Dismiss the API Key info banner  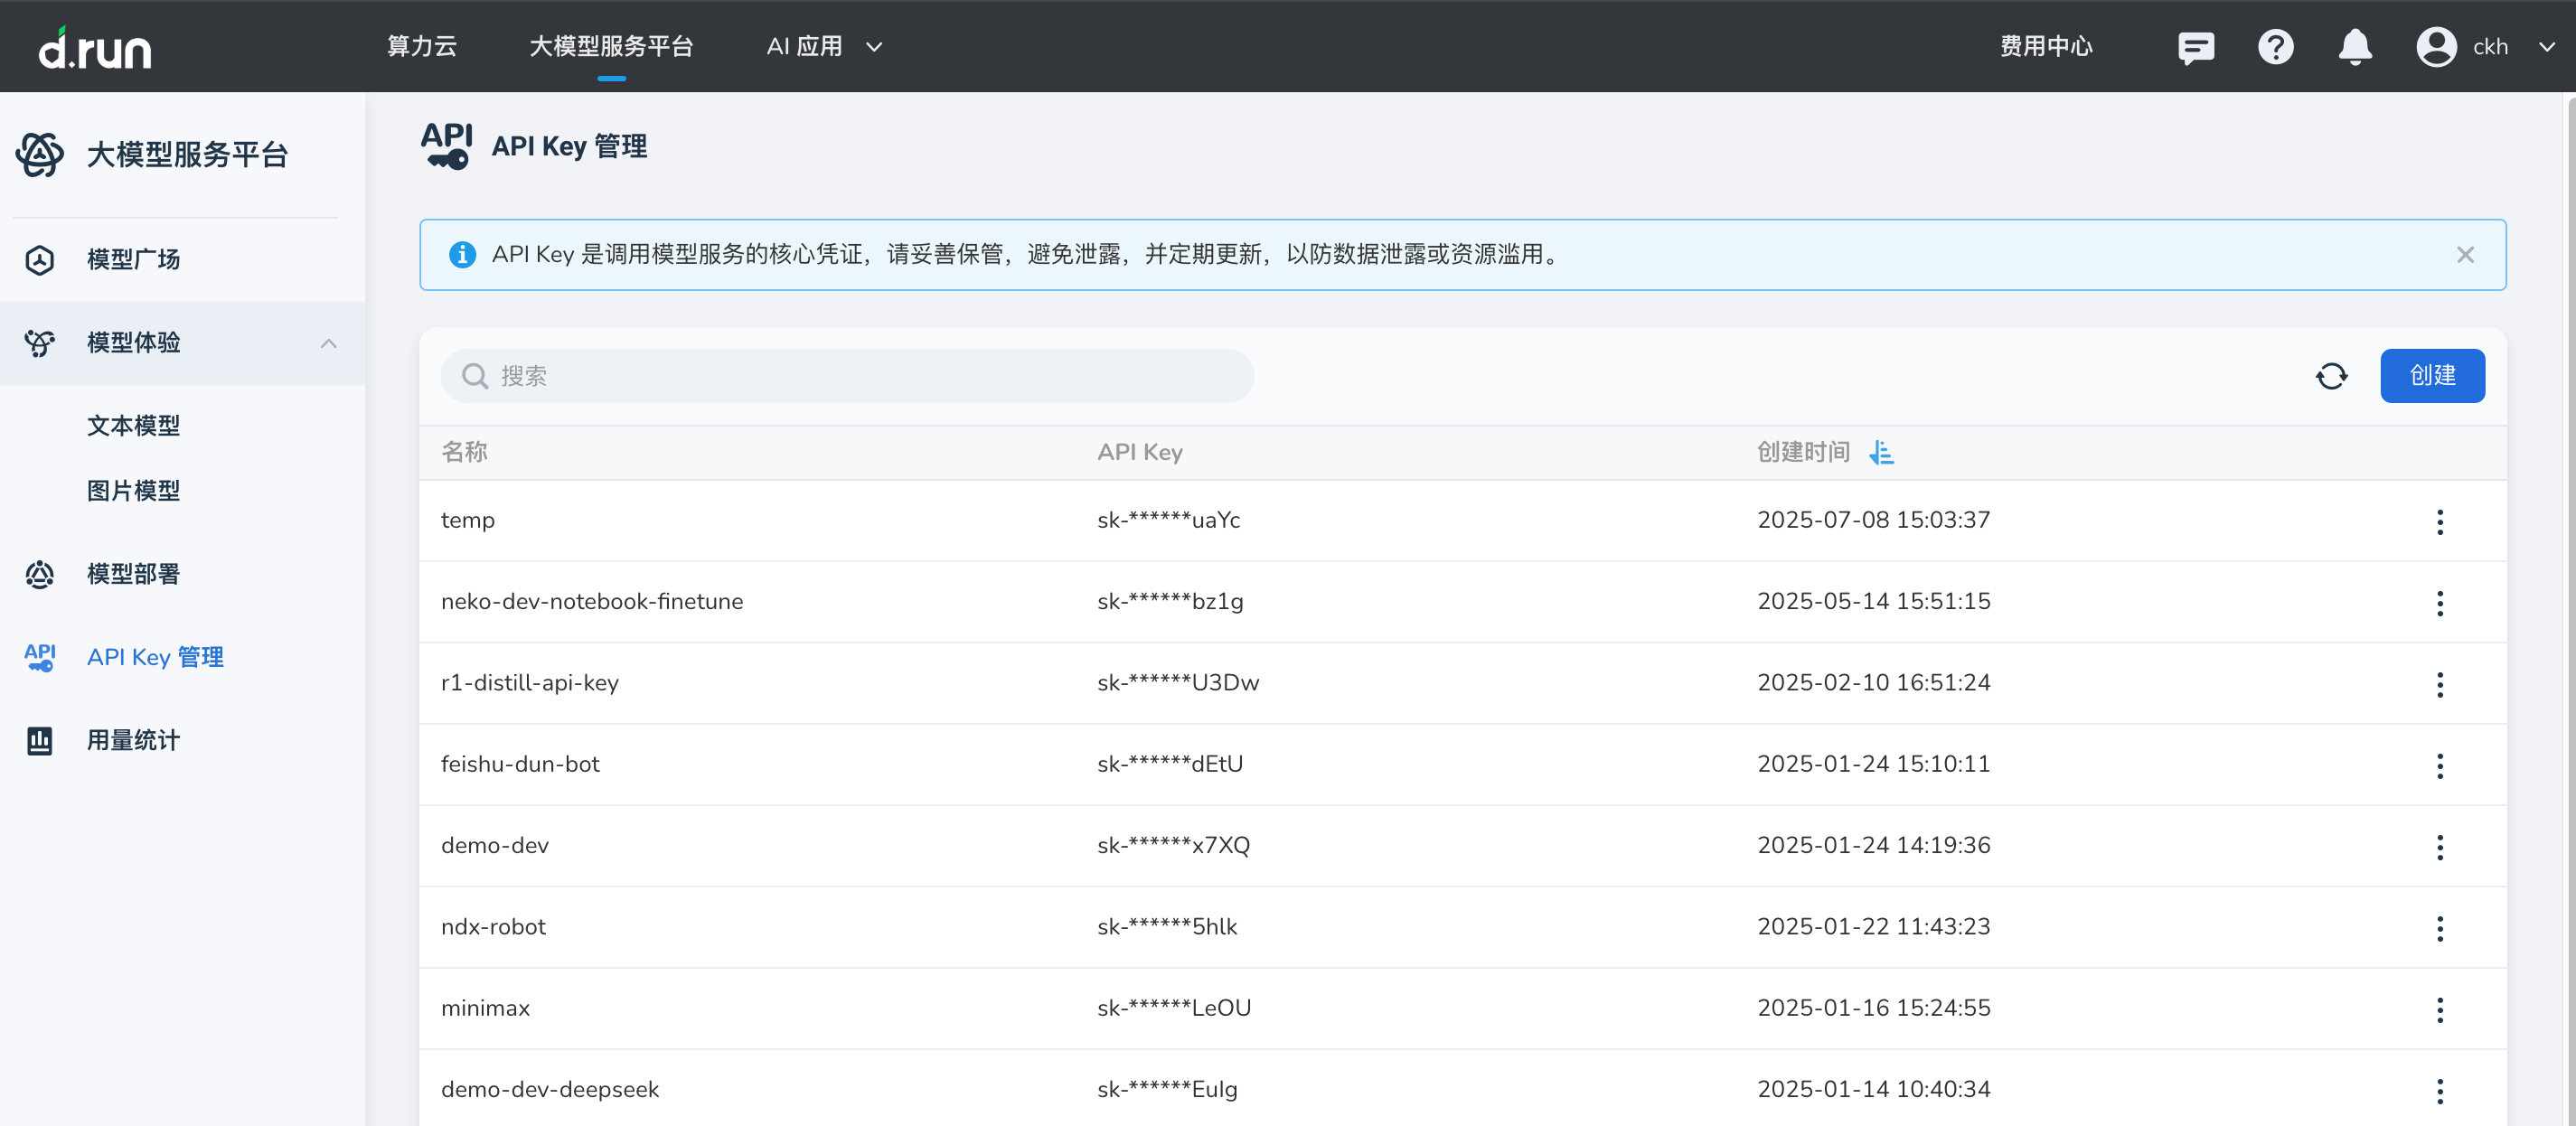pos(2464,255)
